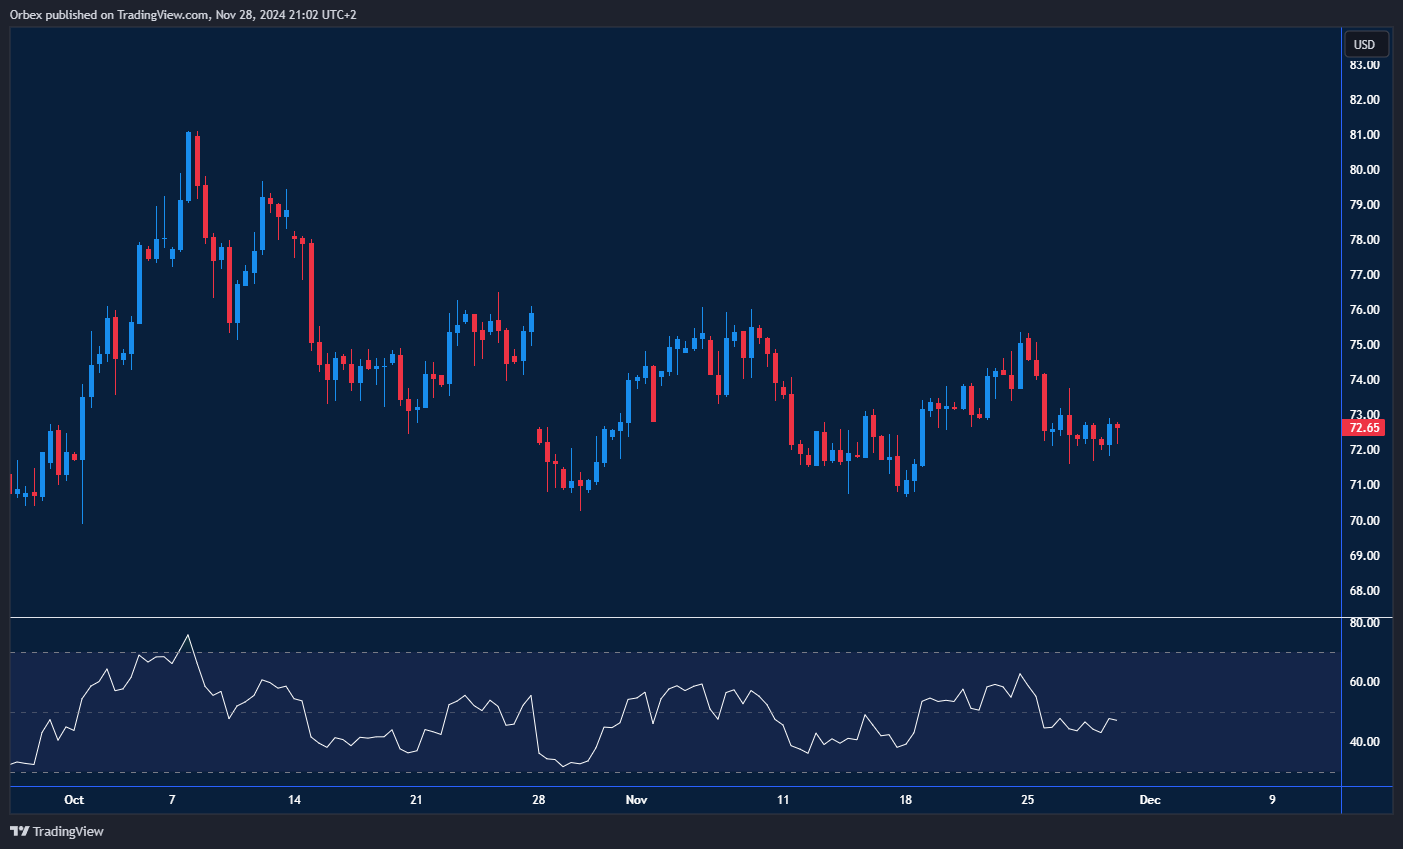The image size is (1403, 849).
Task: Click the 60.00 level on RSI scale
Action: [1364, 682]
